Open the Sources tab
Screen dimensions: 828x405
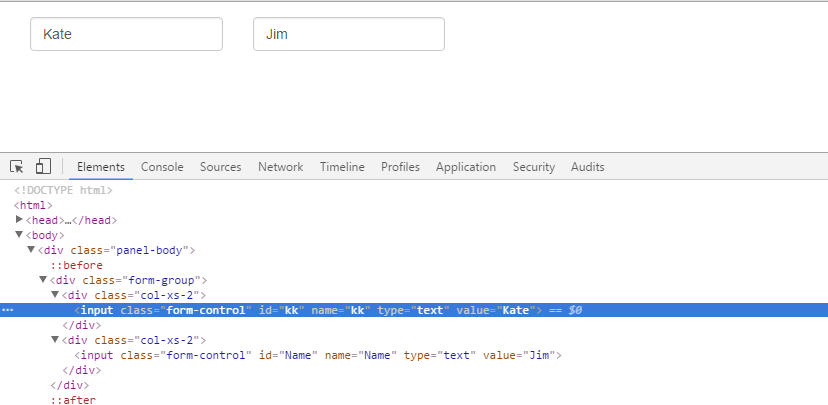point(220,167)
